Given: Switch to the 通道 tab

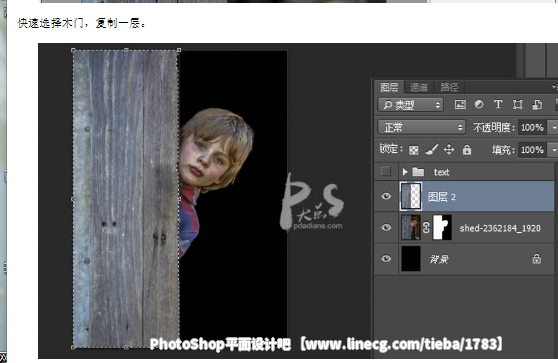Looking at the screenshot, I should 419,87.
